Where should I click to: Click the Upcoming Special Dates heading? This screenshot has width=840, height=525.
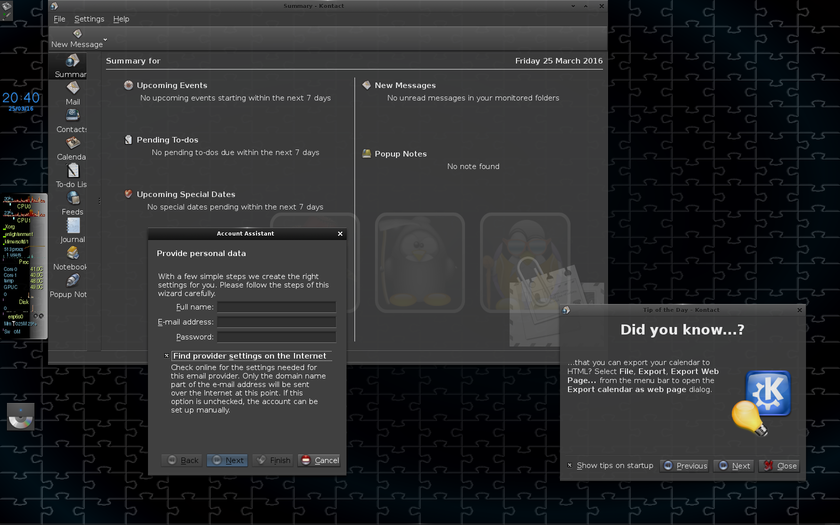pos(186,194)
